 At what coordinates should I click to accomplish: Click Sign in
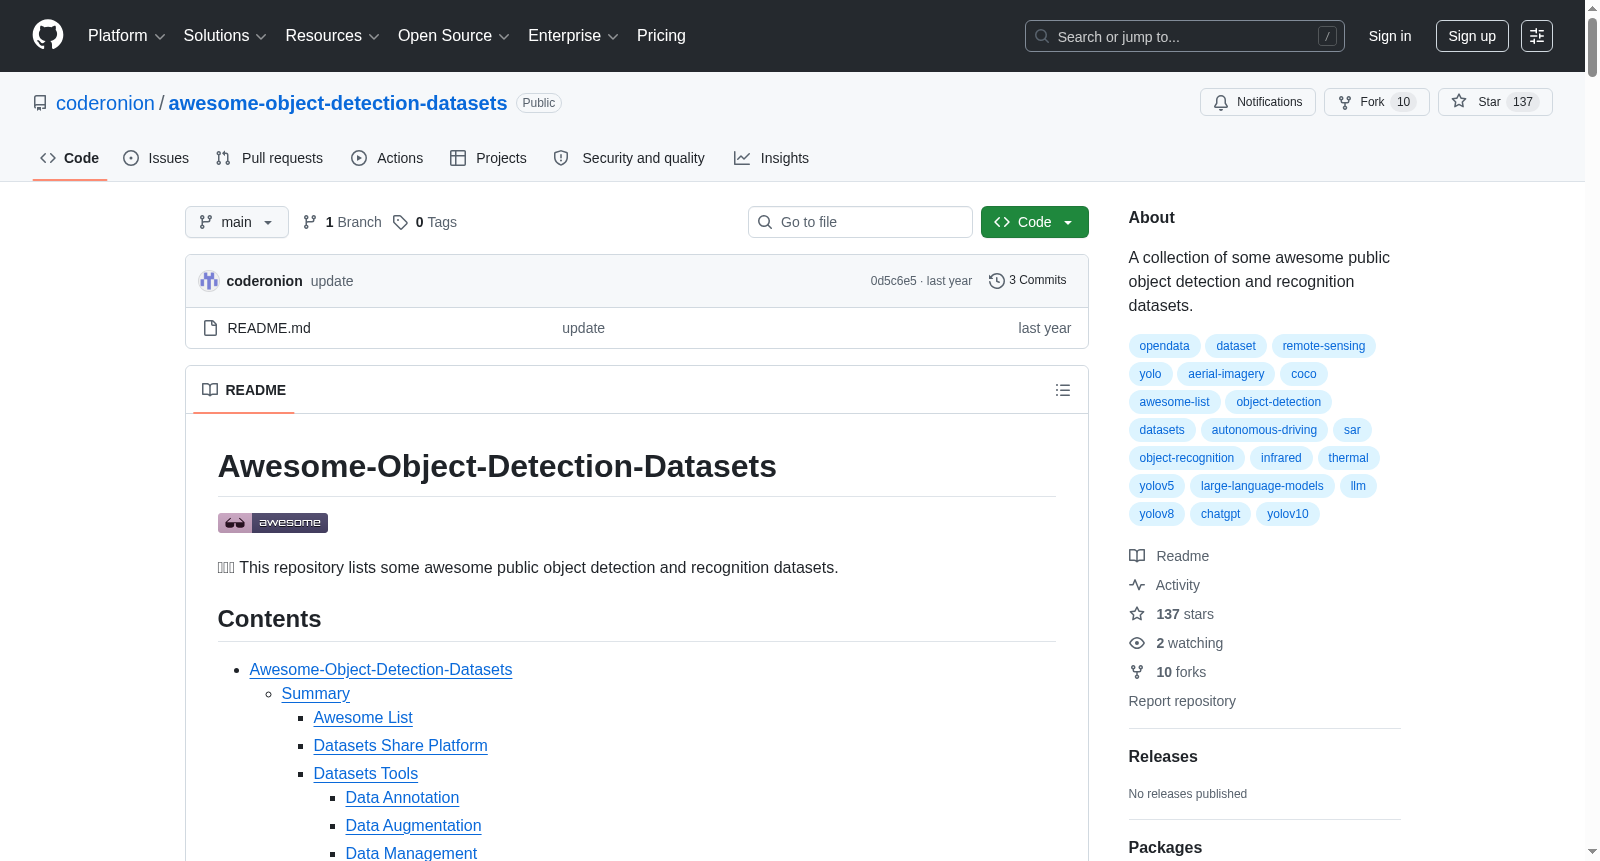pos(1390,36)
